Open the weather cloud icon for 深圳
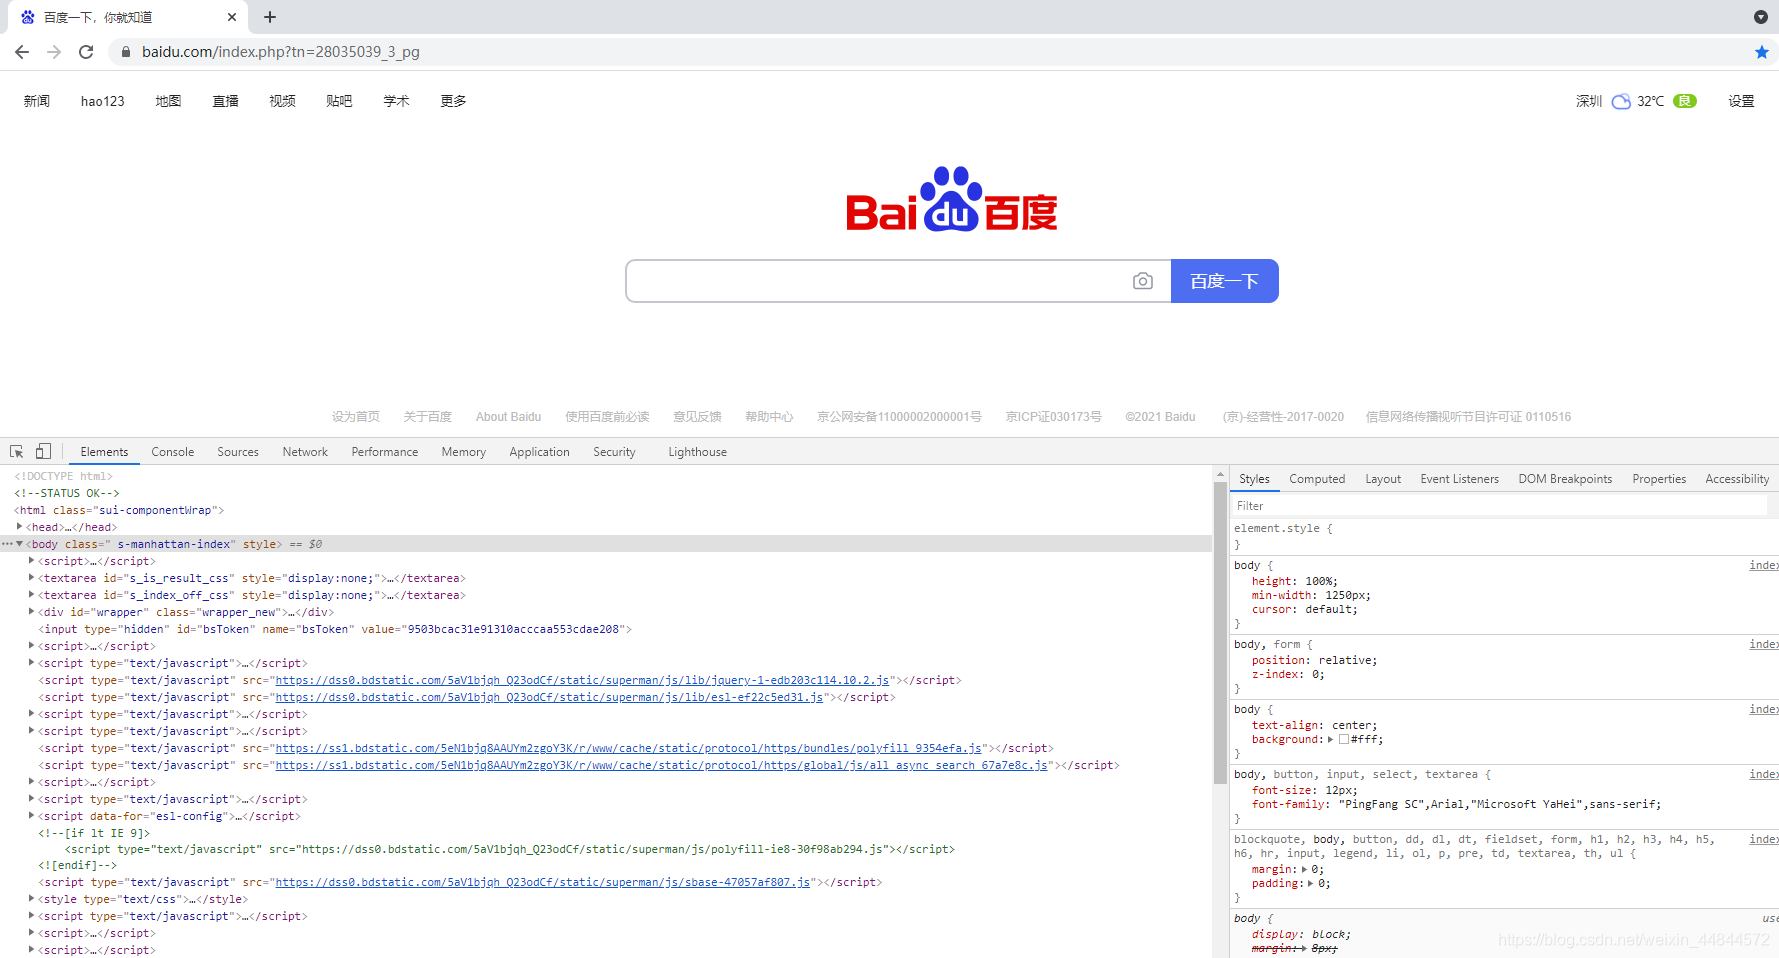The image size is (1779, 958). click(1621, 101)
